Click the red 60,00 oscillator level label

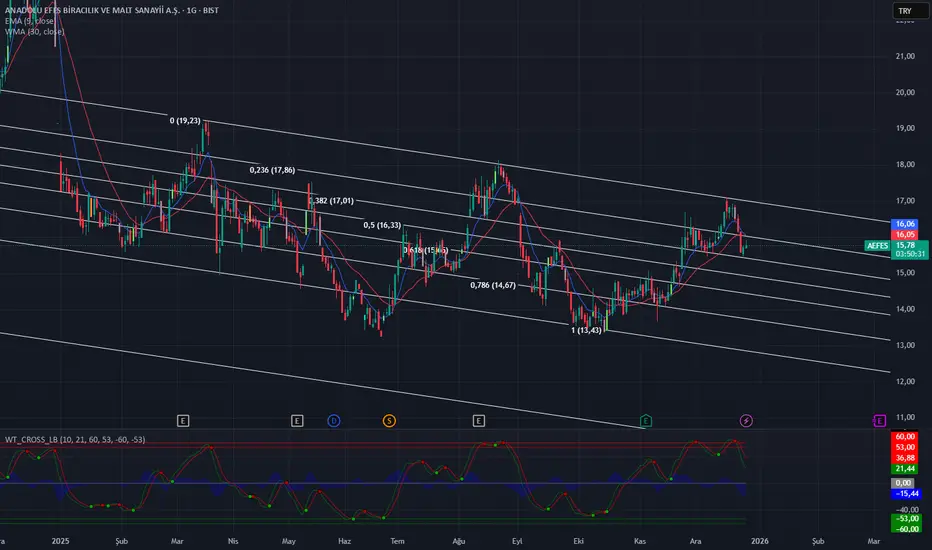point(905,436)
